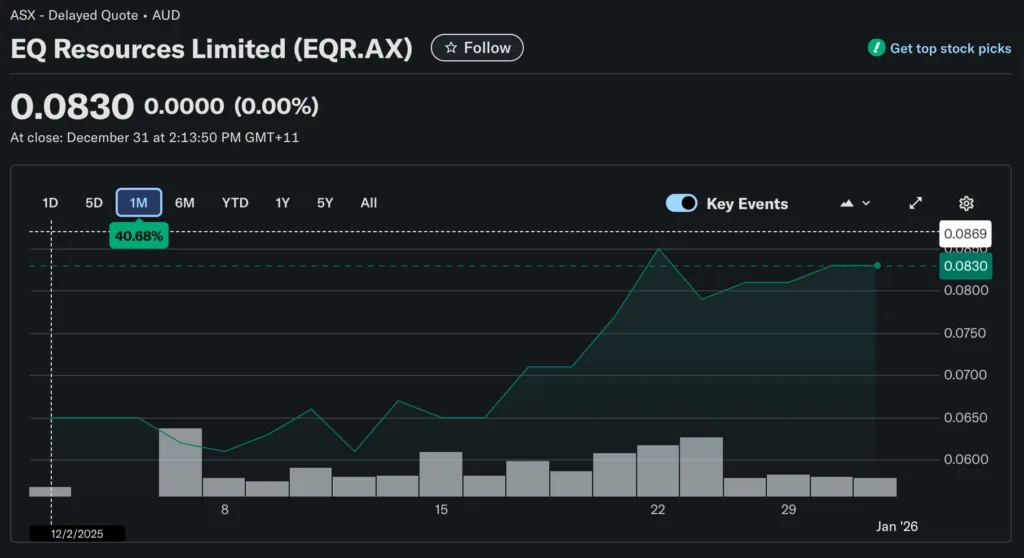This screenshot has height=558, width=1024.
Task: Select the YTD range tab
Action: tap(235, 203)
